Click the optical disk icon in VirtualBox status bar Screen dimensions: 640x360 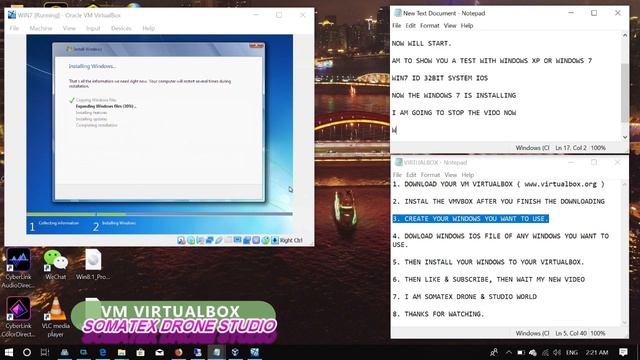click(191, 240)
